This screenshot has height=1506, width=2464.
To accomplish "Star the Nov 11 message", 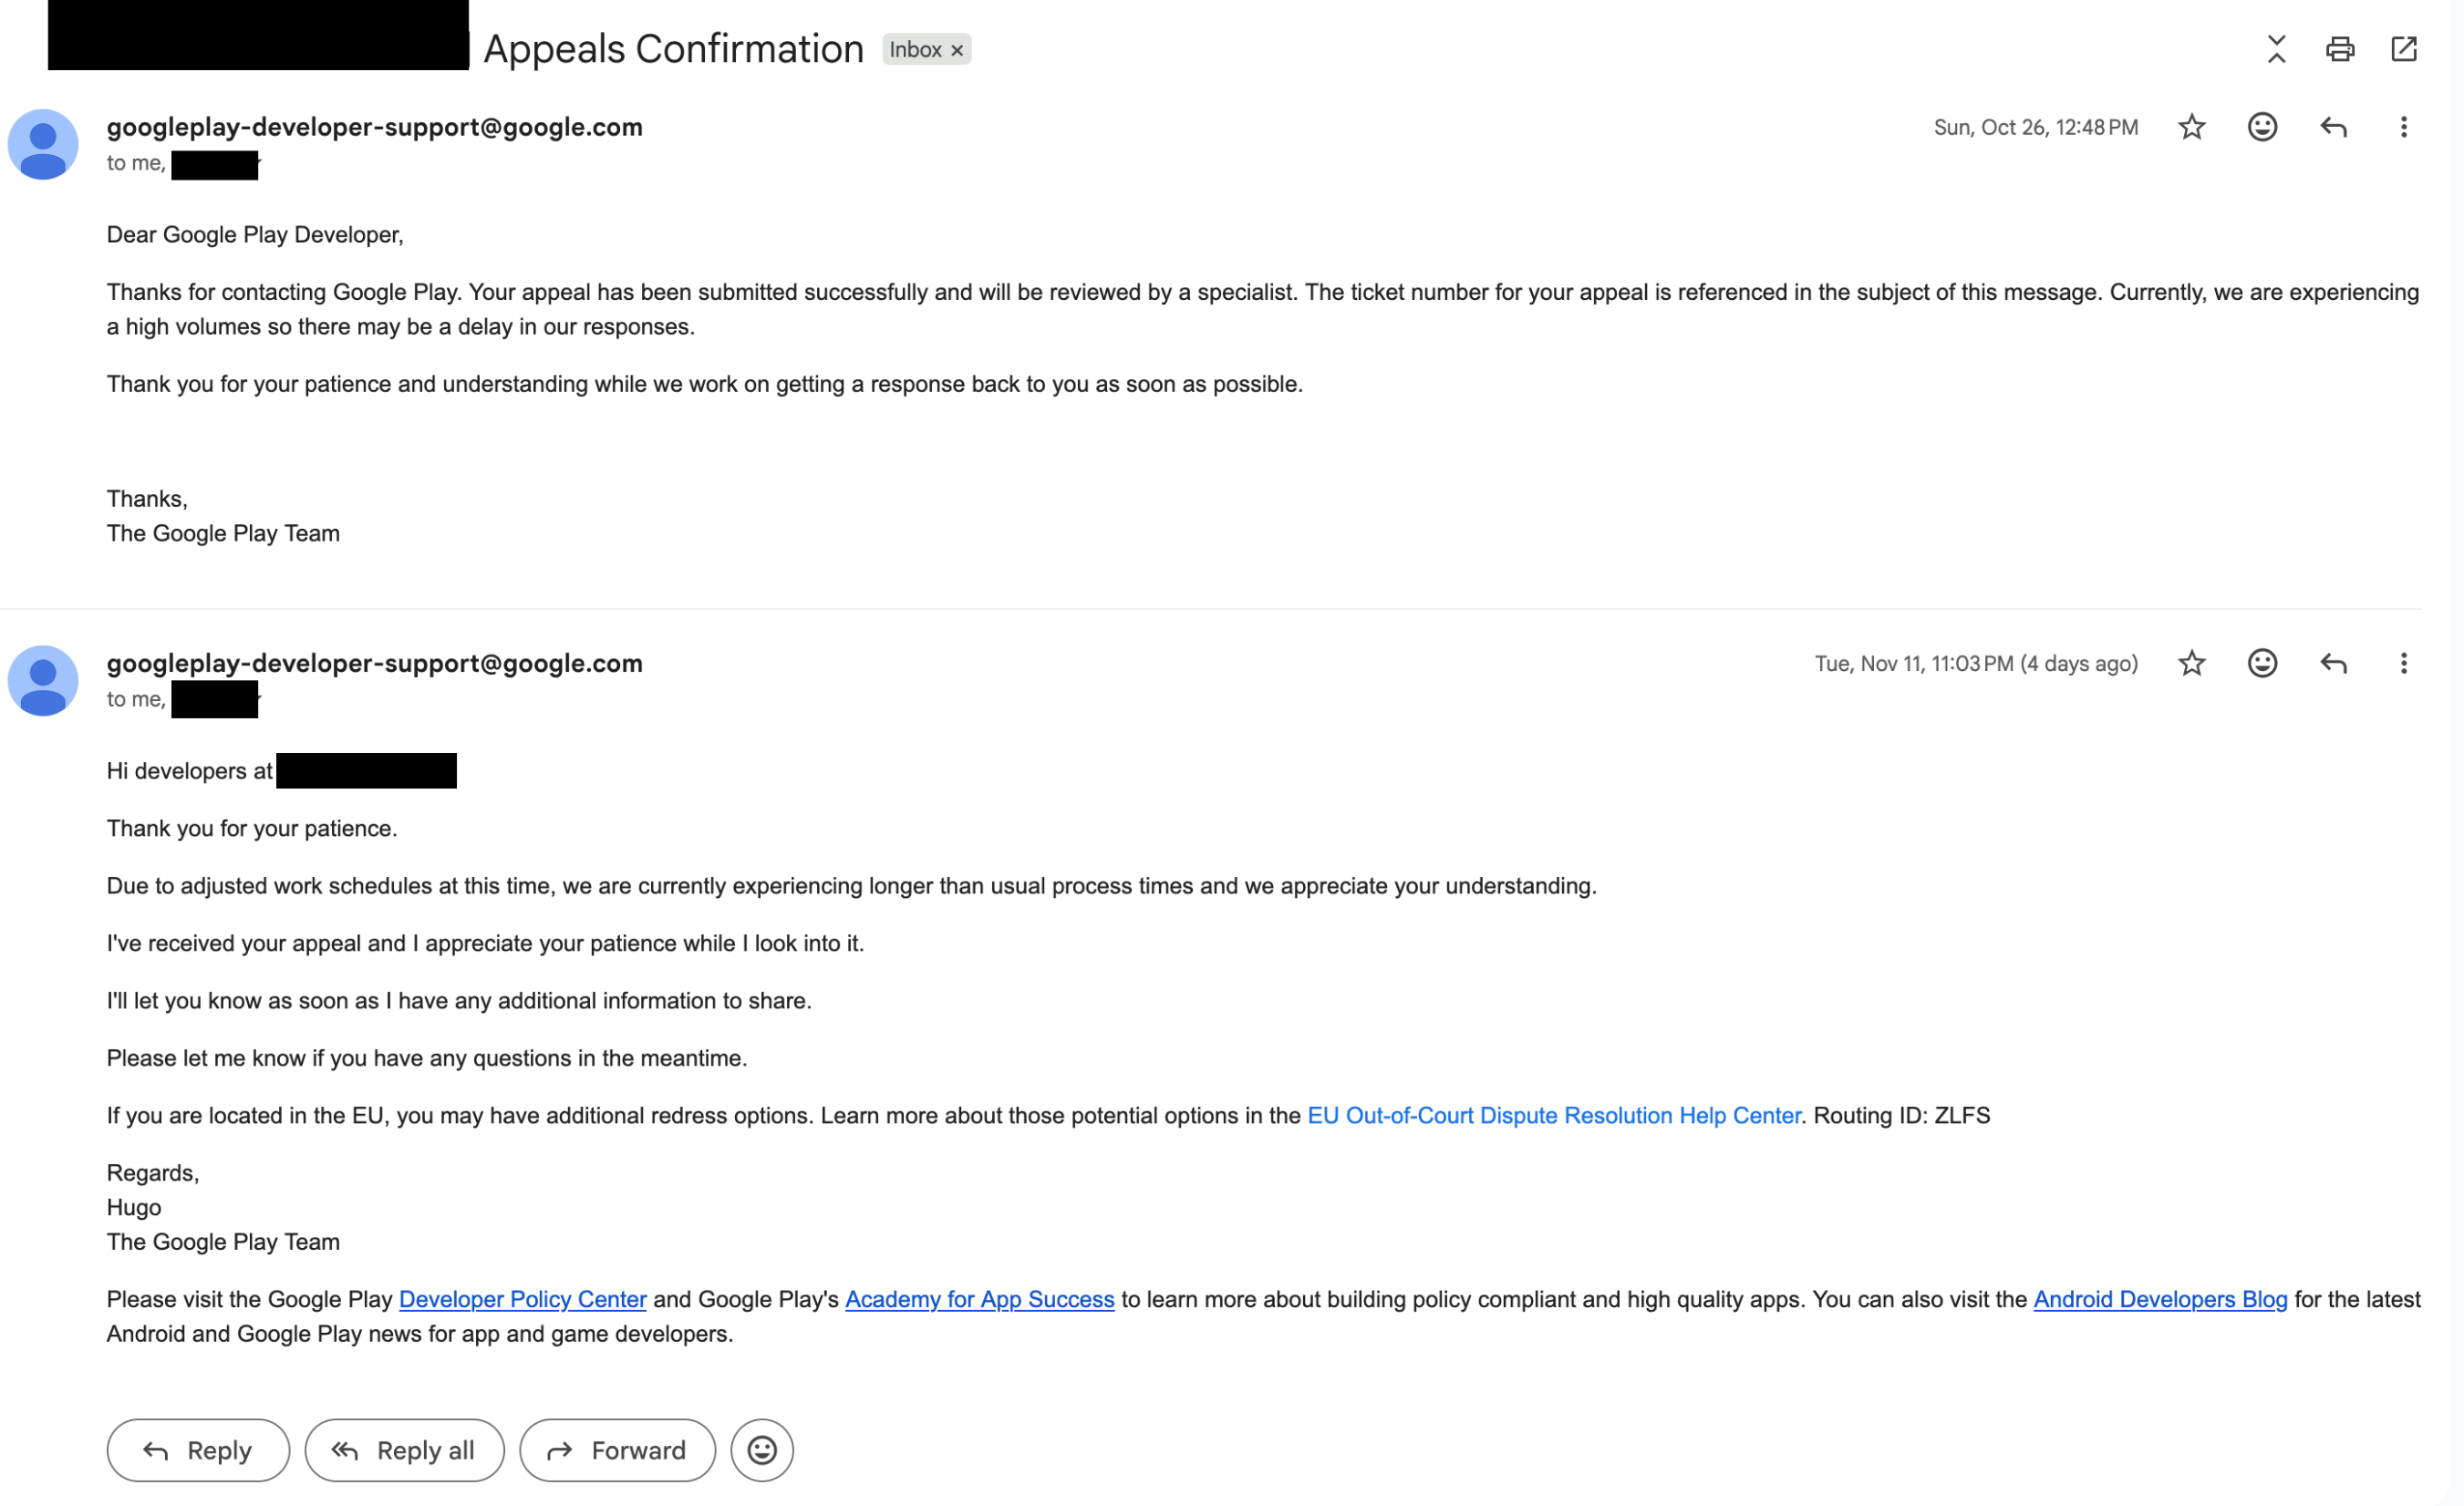I will tap(2191, 663).
